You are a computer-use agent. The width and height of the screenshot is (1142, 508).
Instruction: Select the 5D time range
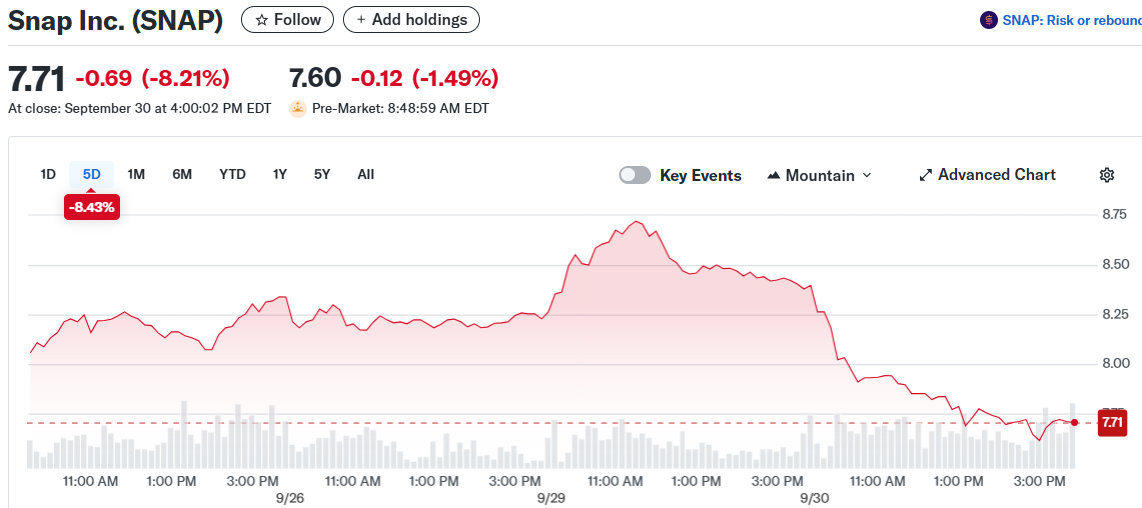(x=92, y=174)
